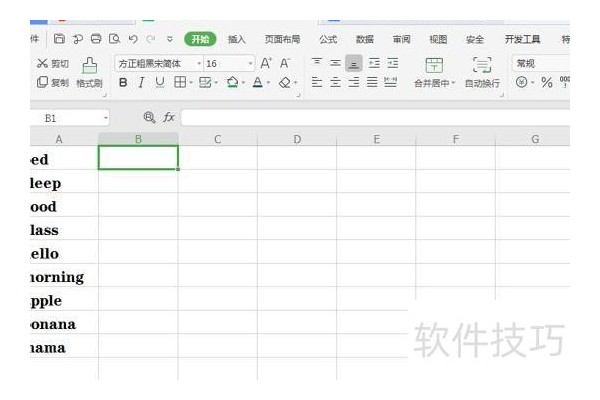Click the Print icon in quick access toolbar
This screenshot has height=400, width=600.
[x=96, y=39]
